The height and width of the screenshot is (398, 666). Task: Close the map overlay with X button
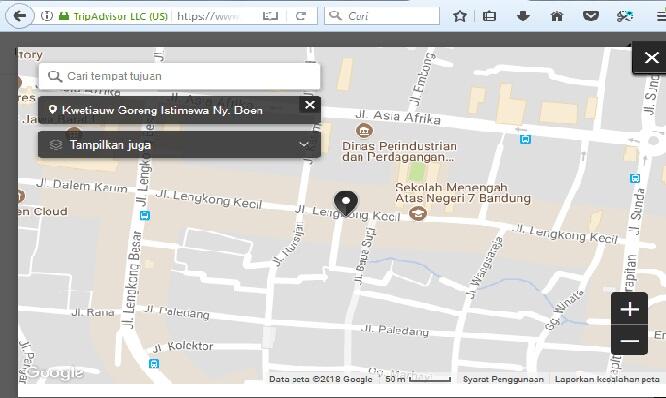click(651, 57)
